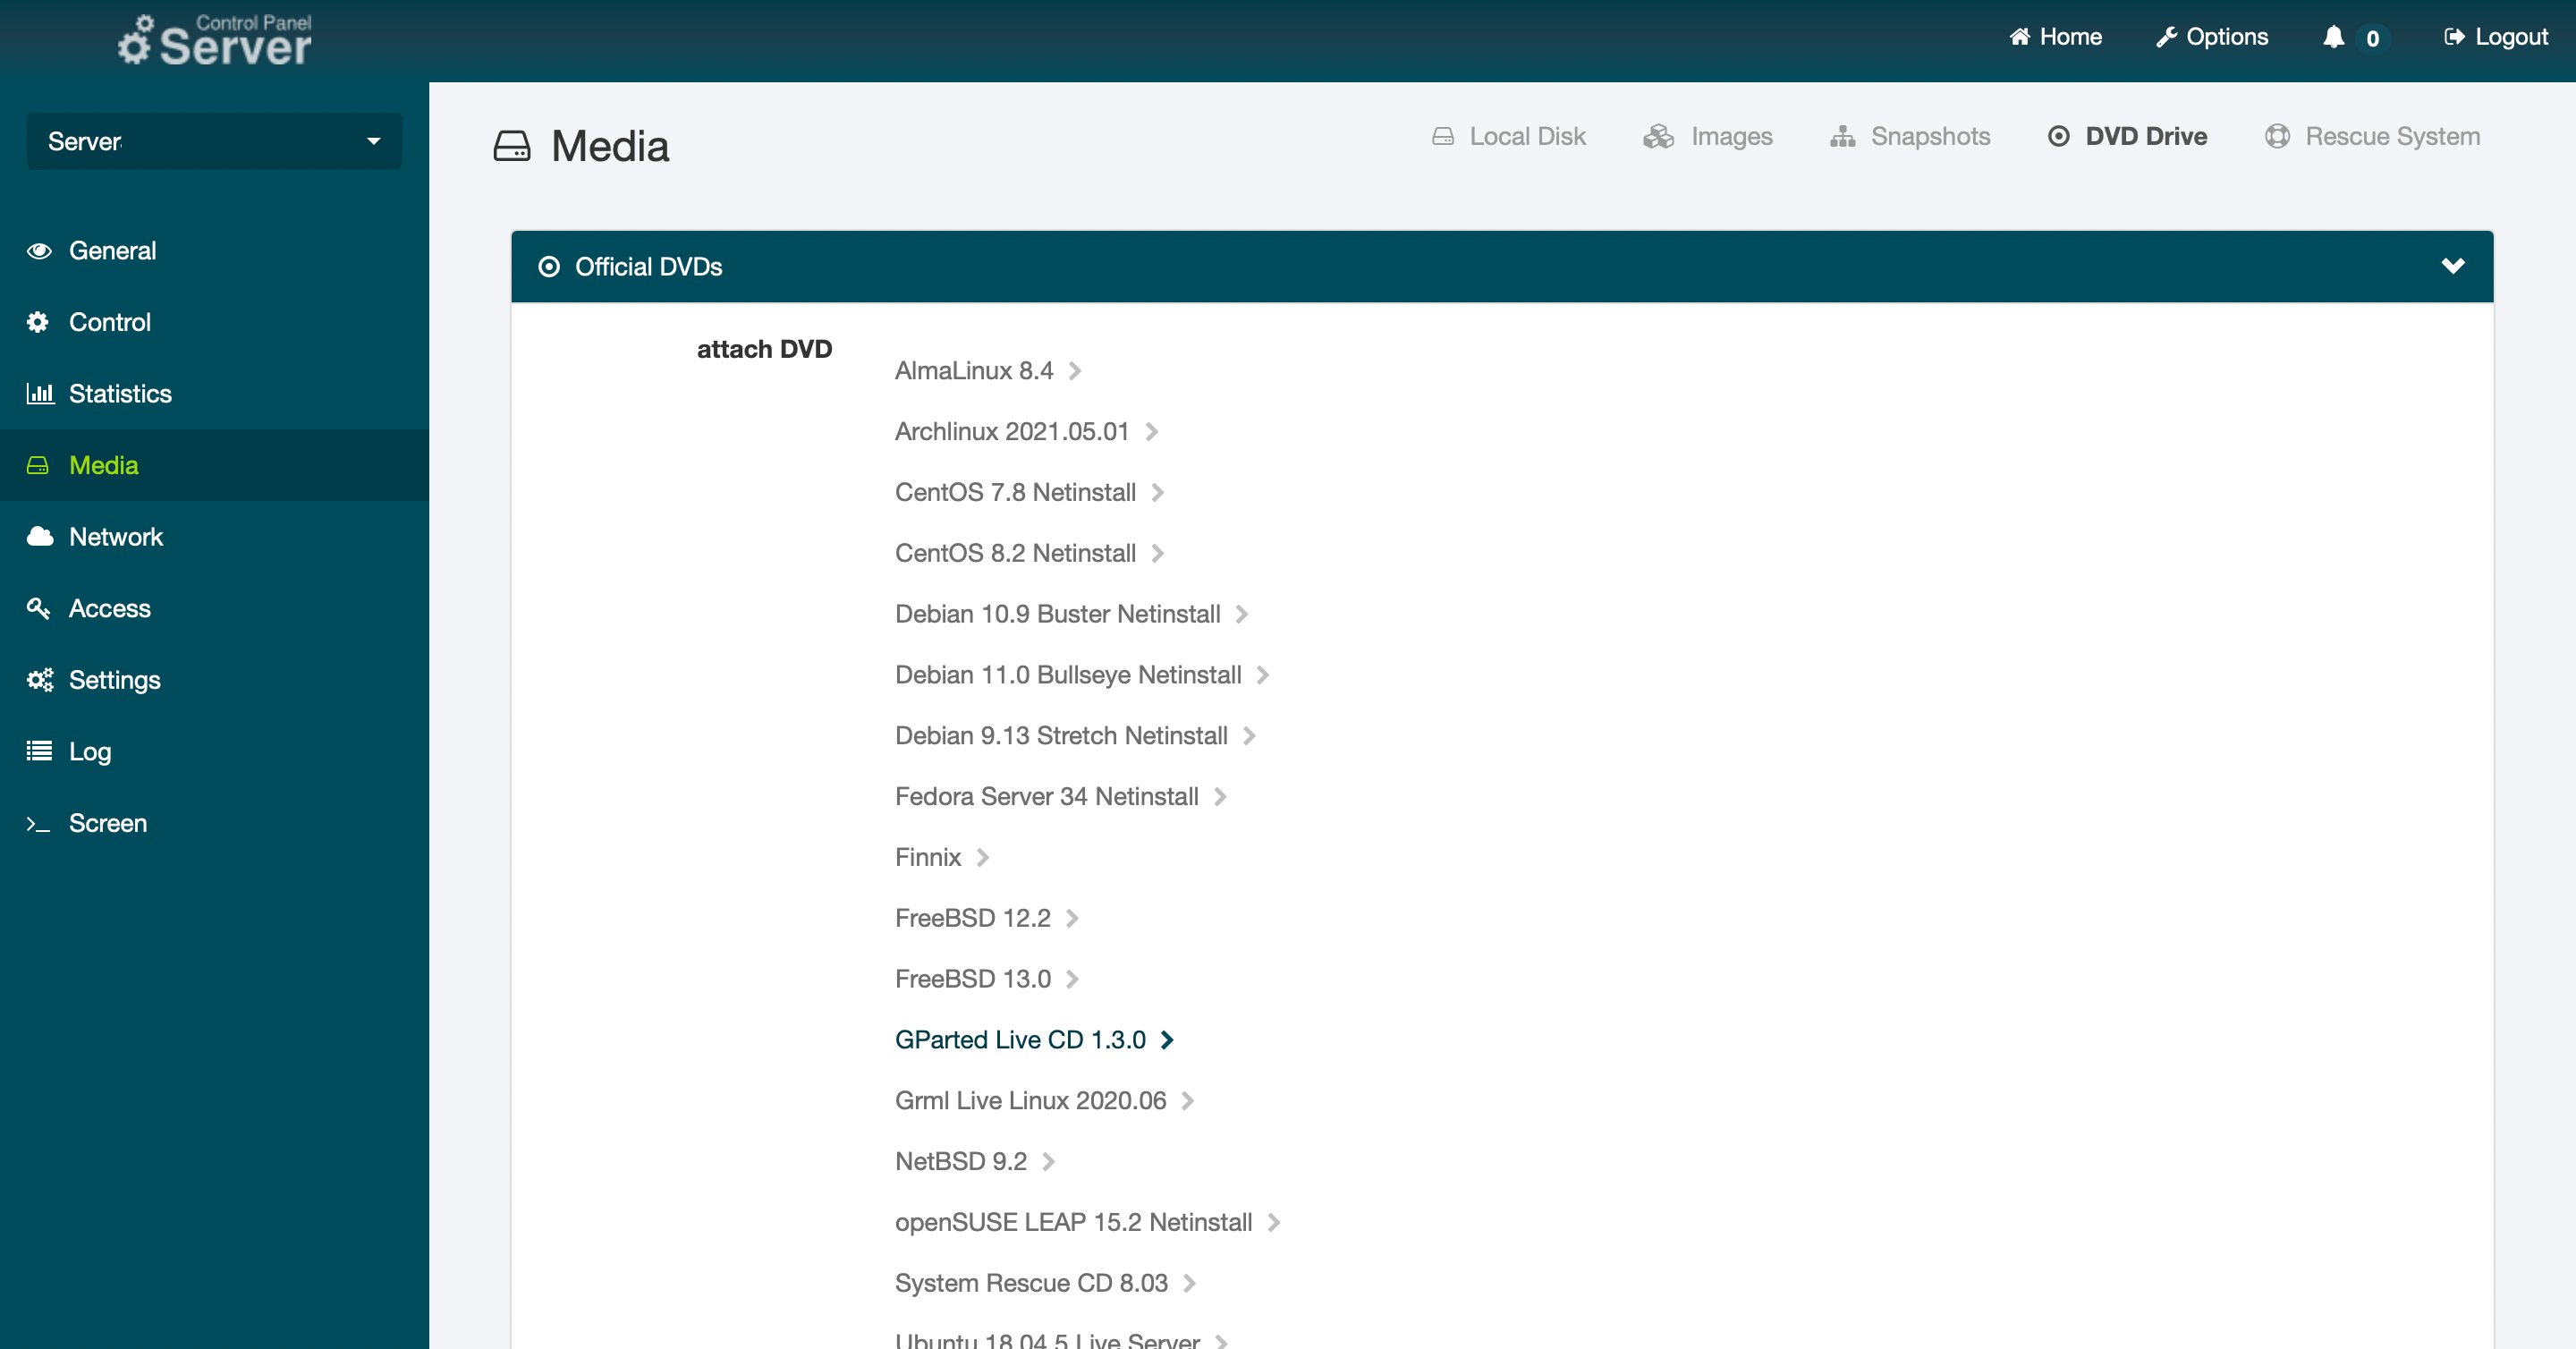Image resolution: width=2576 pixels, height=1349 pixels.
Task: Log out using the Logout link
Action: coord(2496,37)
